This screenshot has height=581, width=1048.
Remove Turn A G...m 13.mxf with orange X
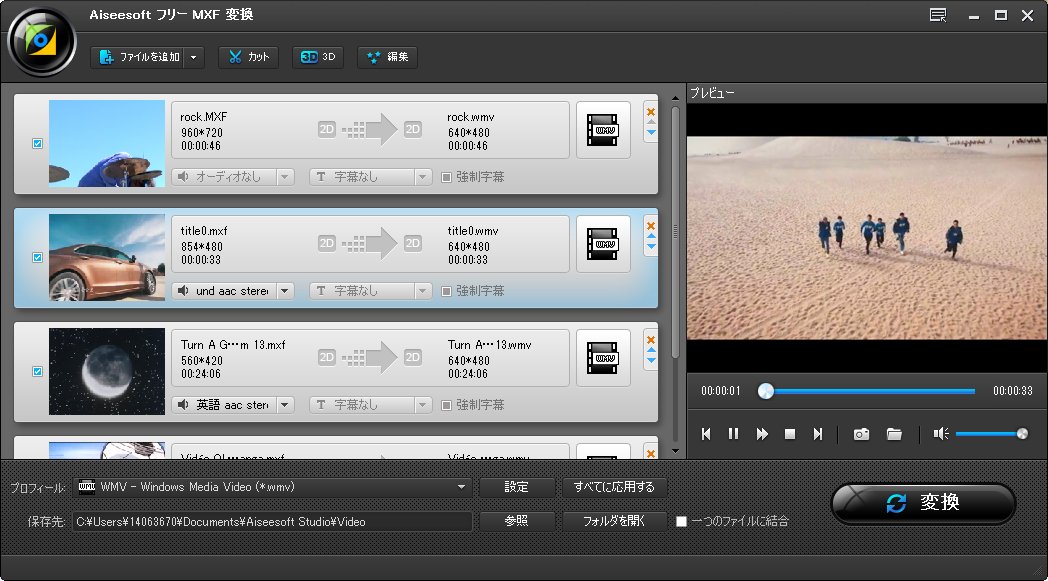[x=651, y=340]
